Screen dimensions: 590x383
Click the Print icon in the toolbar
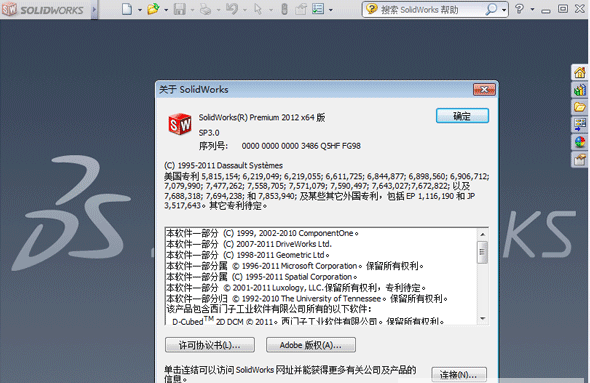(205, 9)
